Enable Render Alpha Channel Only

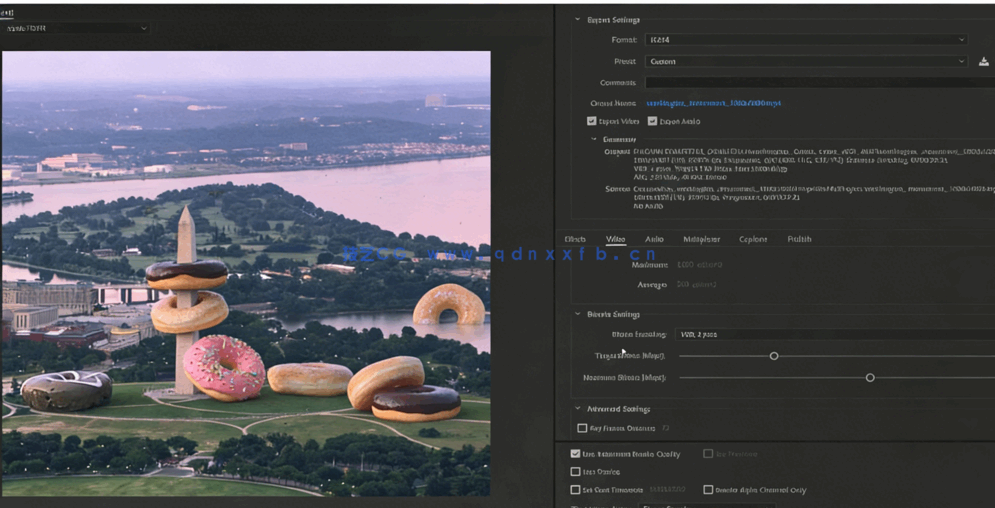click(708, 490)
